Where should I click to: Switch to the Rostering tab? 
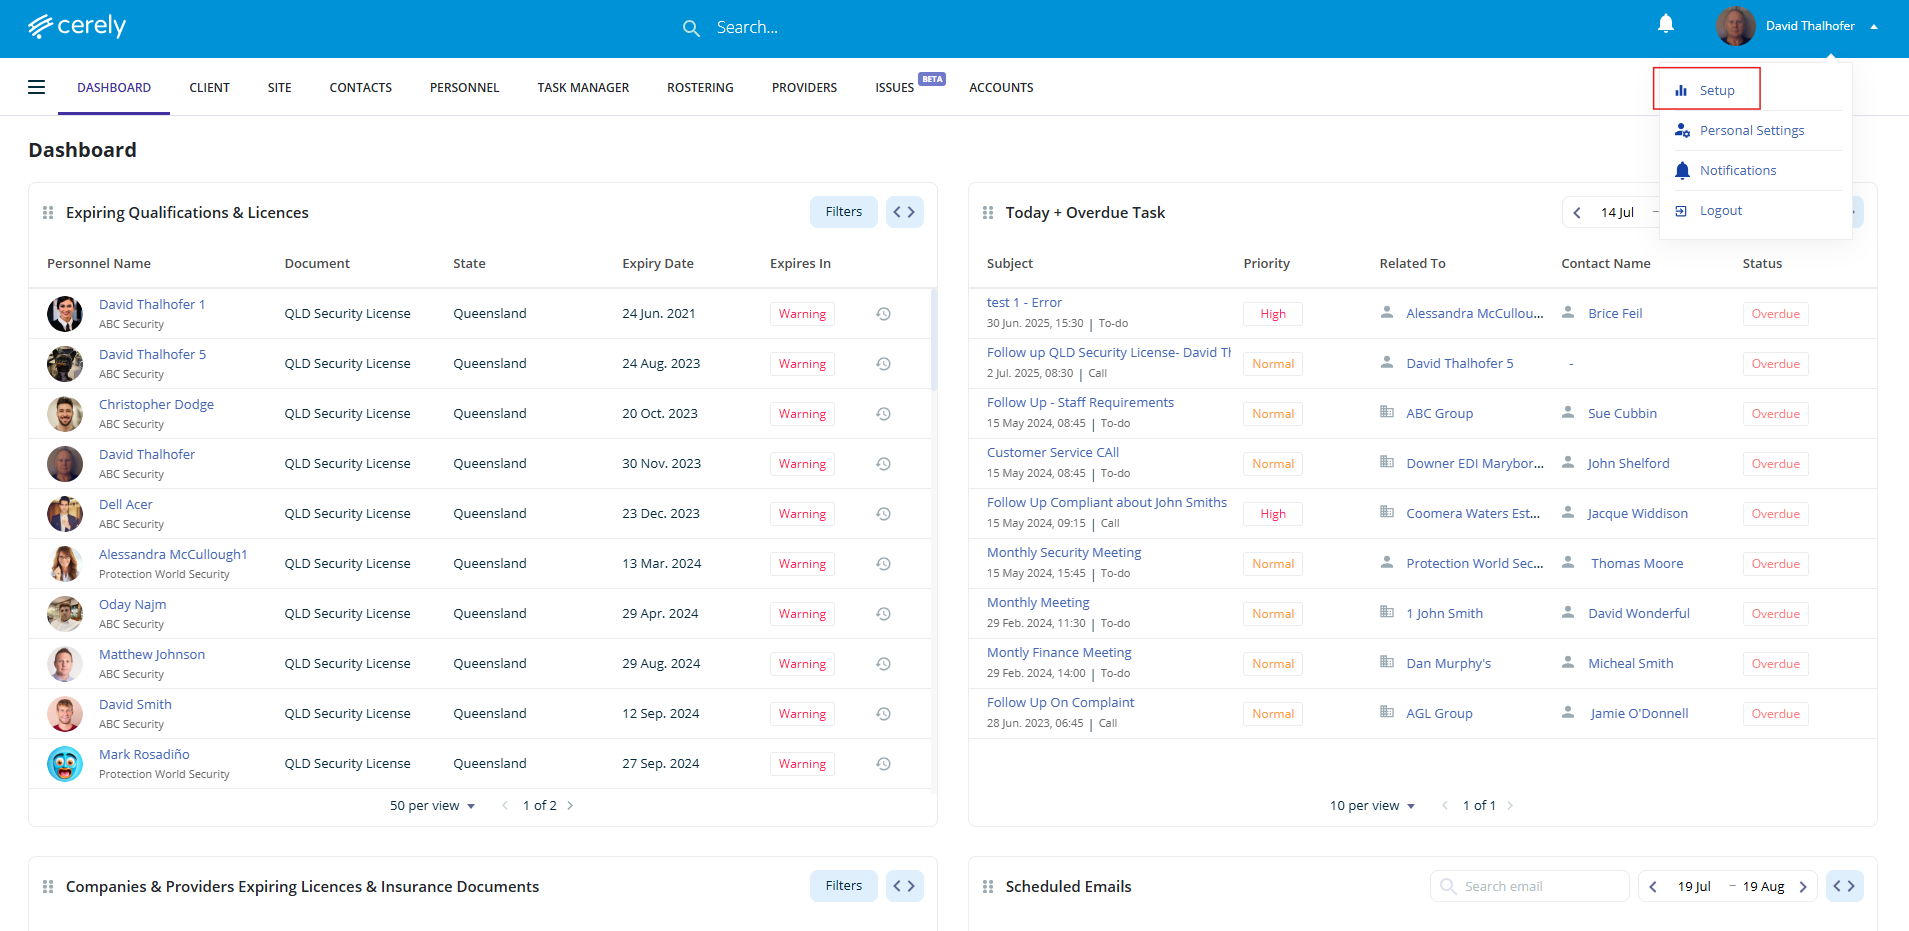[x=700, y=88]
